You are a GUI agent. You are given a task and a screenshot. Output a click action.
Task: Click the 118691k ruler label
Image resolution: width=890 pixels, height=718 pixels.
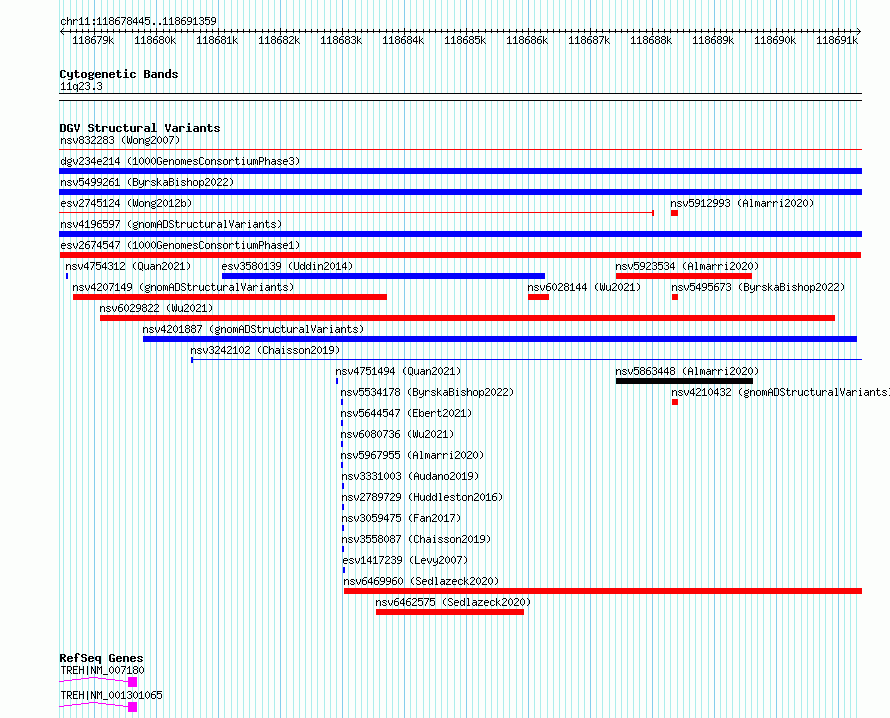(x=837, y=41)
